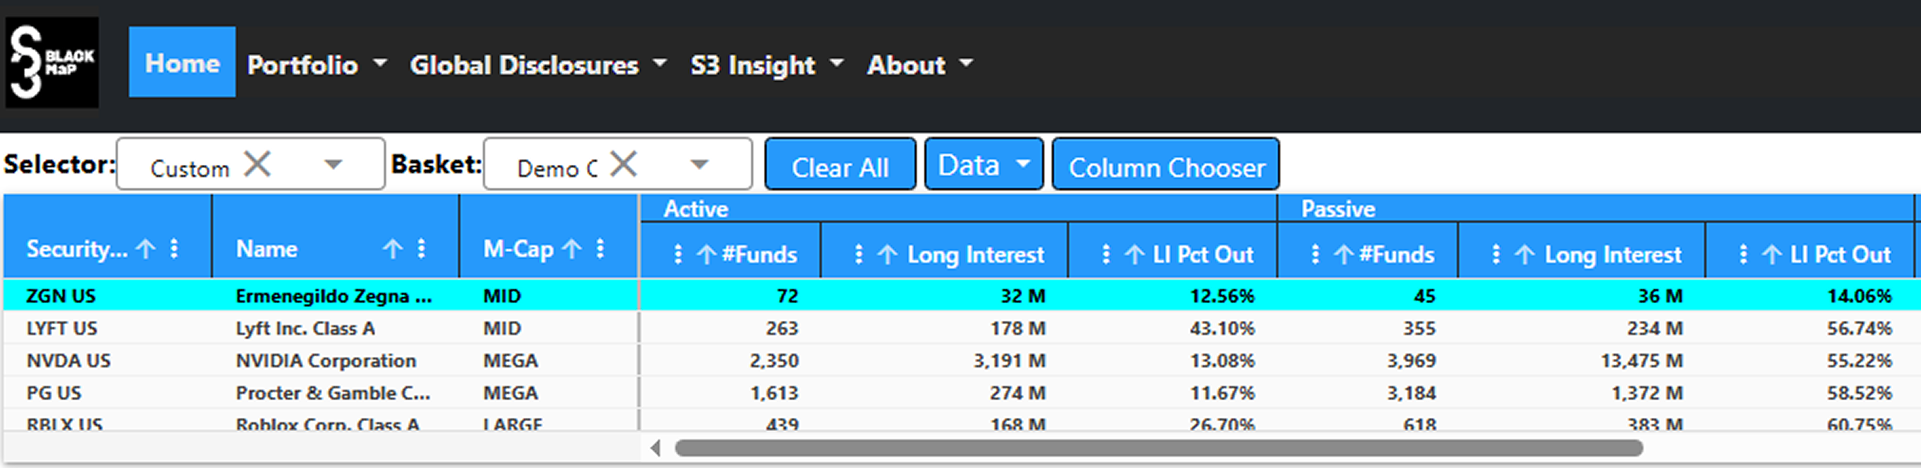Open the Data dropdown button

pos(984,164)
